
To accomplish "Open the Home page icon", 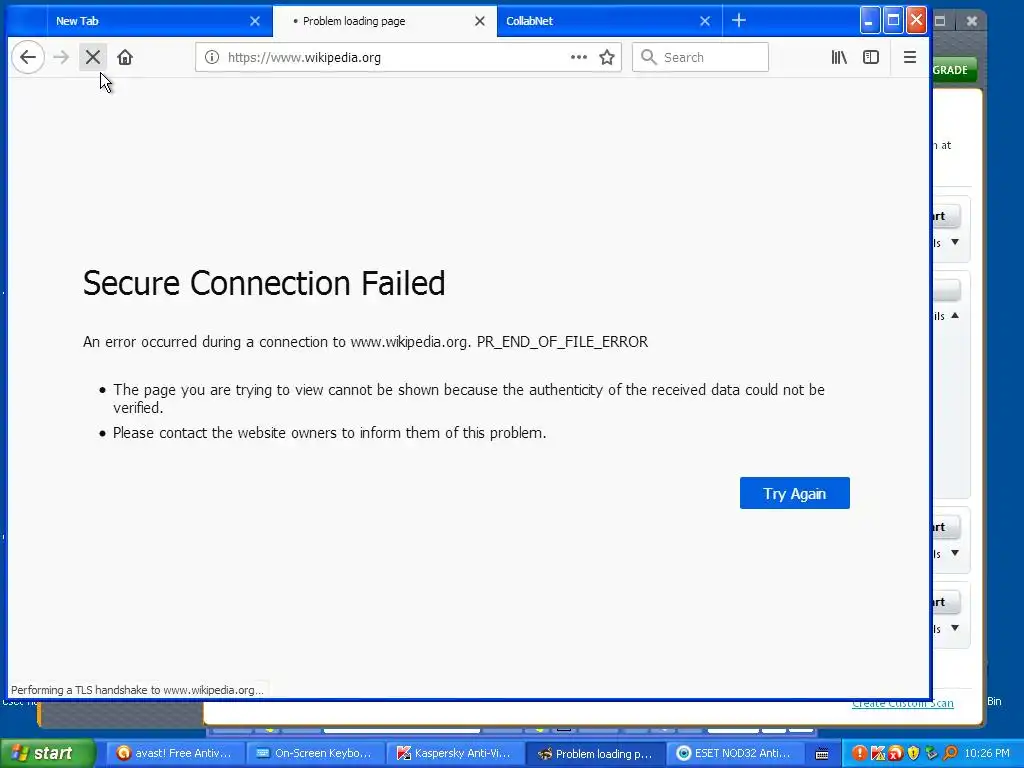I will point(125,57).
